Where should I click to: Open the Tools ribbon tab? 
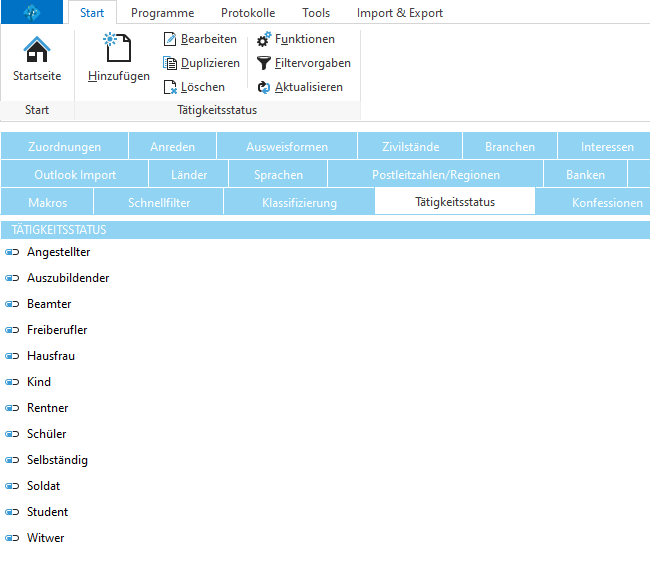click(316, 13)
